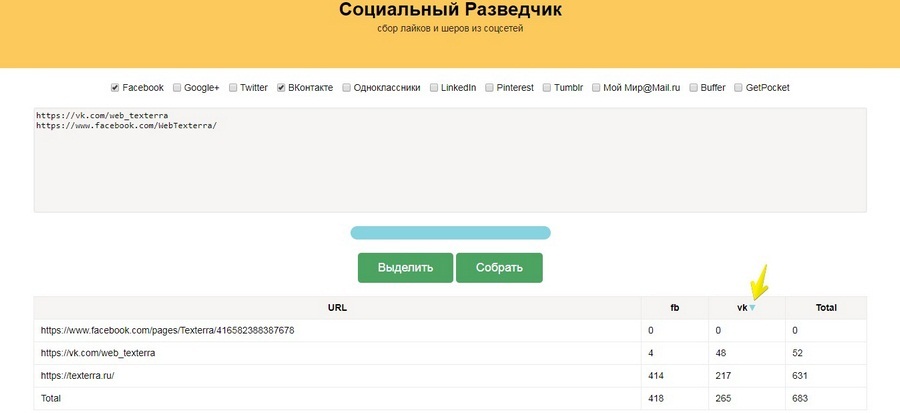Select the facebook.com/pages/Texterra URL cell
900x413 pixels.
click(x=338, y=330)
